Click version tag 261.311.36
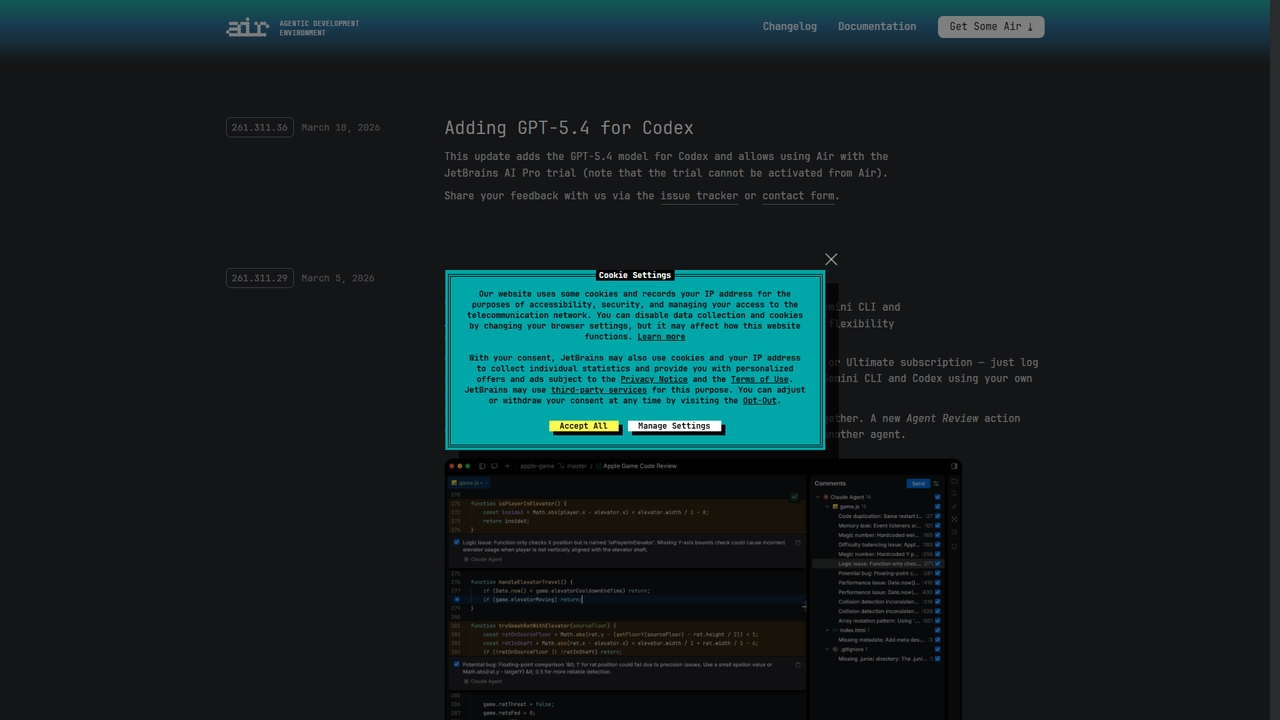 coord(260,128)
